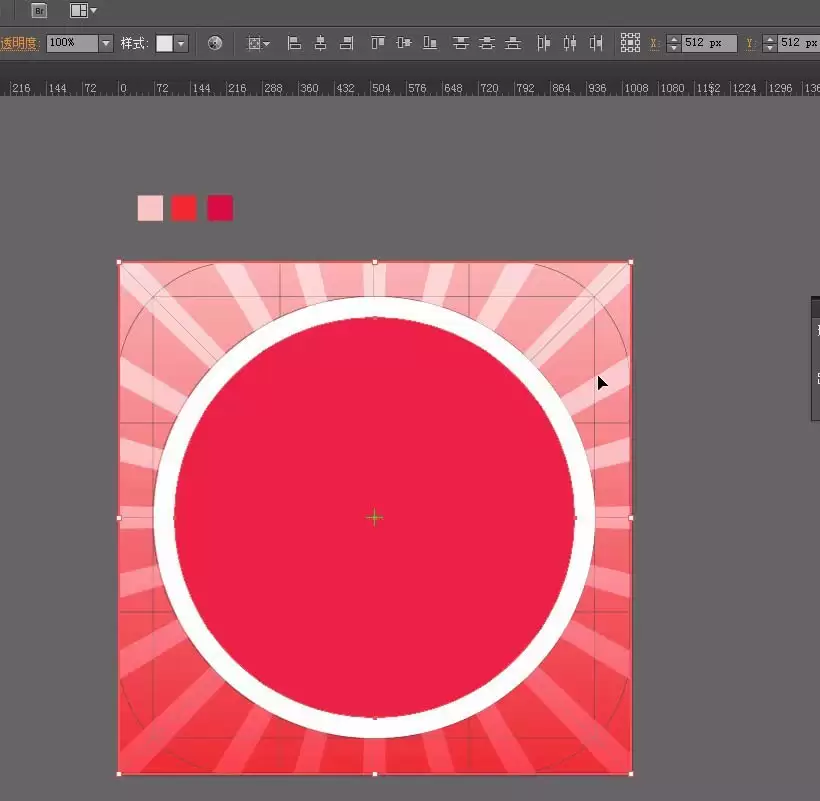Distribute objects by top edges
This screenshot has width=820, height=801.
(461, 43)
